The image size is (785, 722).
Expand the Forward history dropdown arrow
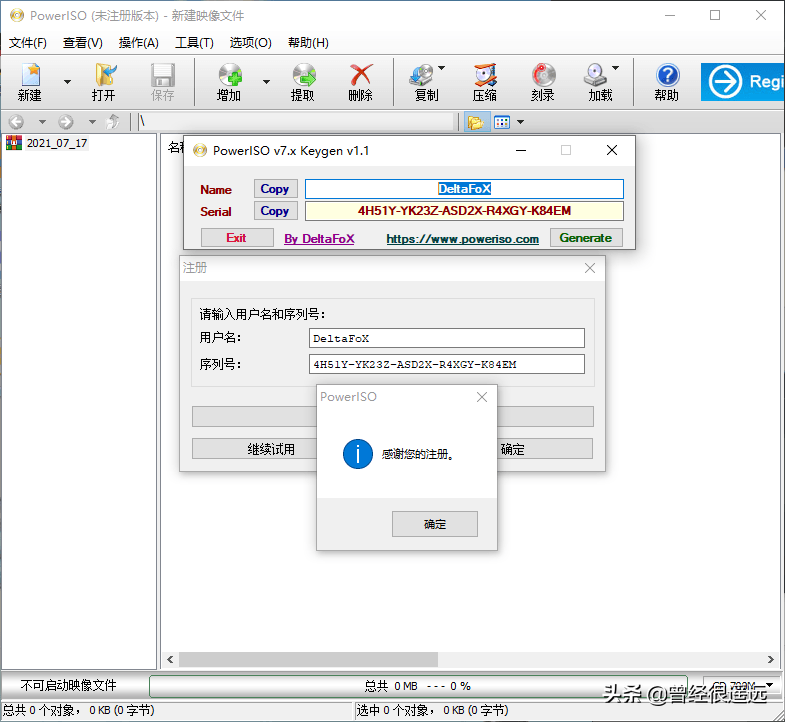click(x=92, y=122)
